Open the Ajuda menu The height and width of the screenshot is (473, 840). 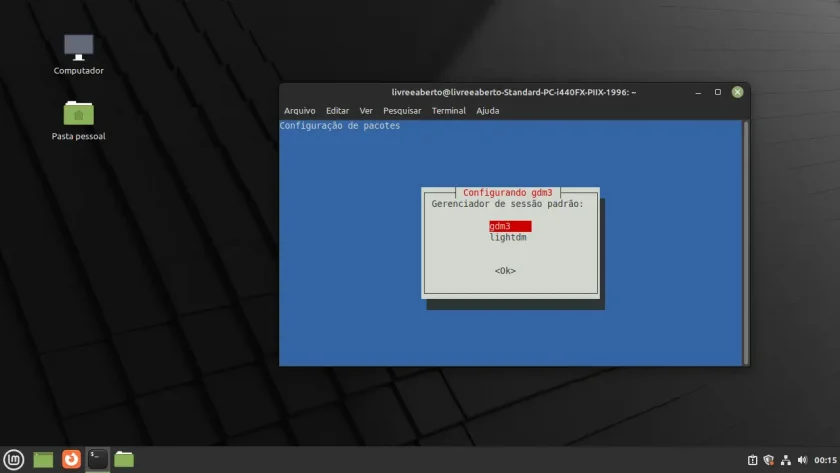tap(488, 111)
